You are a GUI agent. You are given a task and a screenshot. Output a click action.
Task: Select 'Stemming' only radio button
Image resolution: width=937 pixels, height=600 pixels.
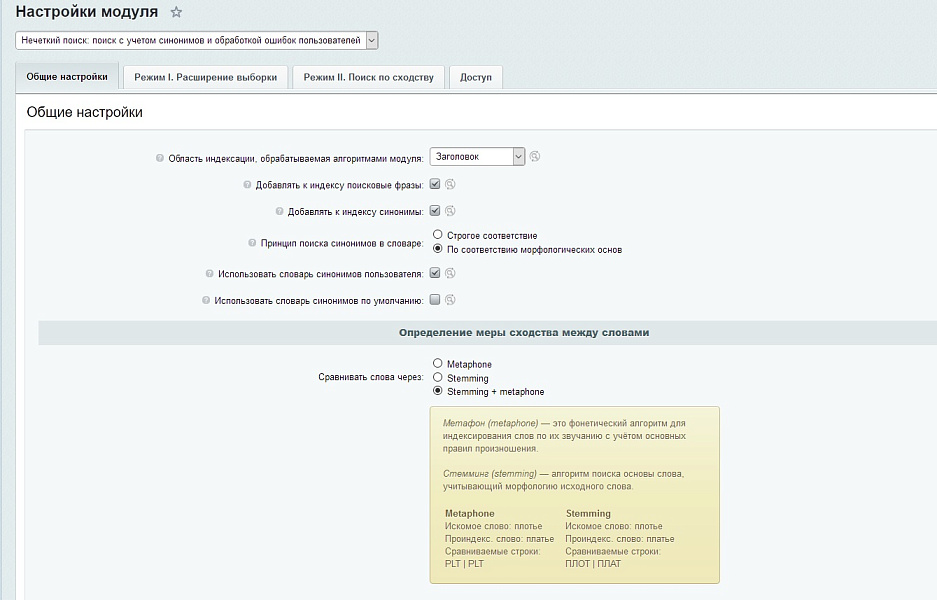pyautogui.click(x=438, y=378)
